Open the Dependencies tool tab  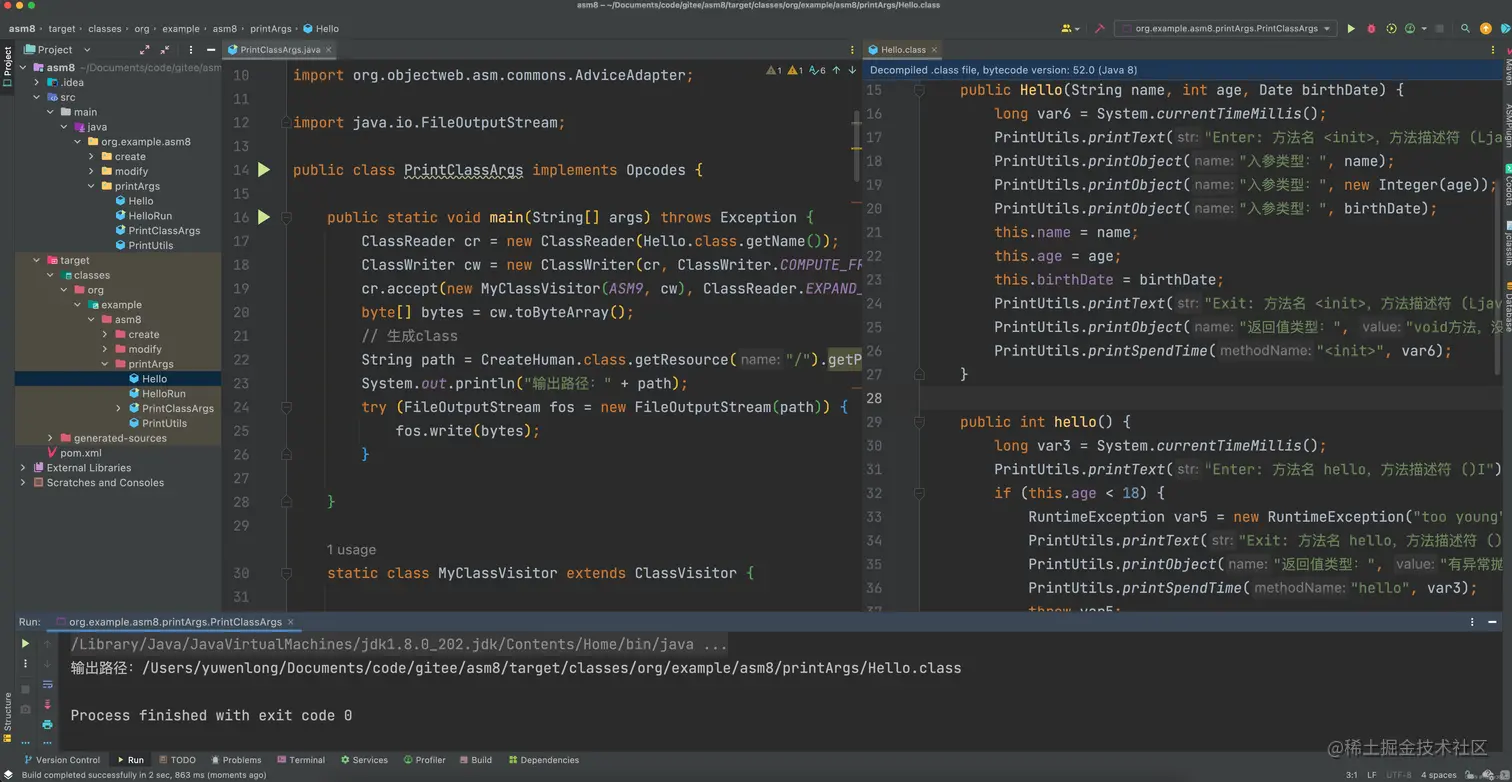[543, 760]
